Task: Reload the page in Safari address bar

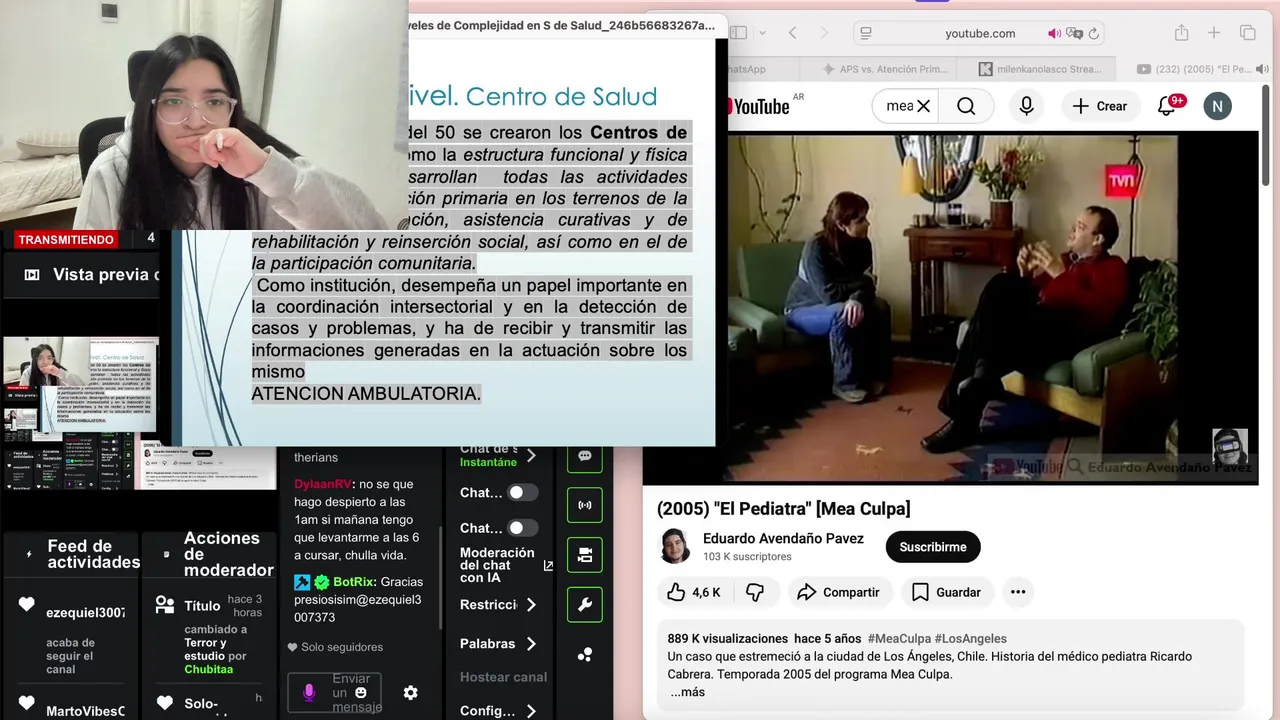Action: pos(1094,33)
